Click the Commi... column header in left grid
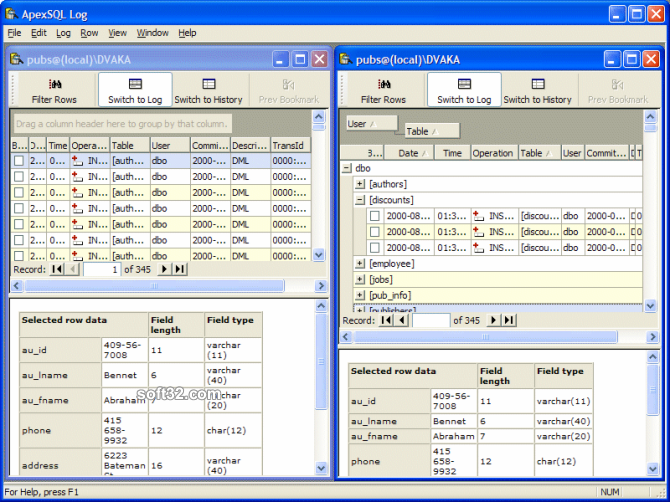Viewport: 670px width, 502px height. 210,146
